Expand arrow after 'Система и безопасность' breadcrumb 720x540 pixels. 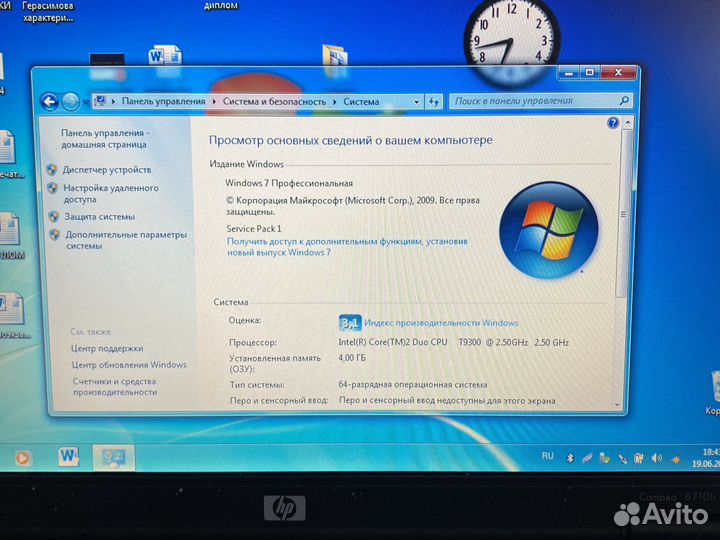(x=335, y=101)
